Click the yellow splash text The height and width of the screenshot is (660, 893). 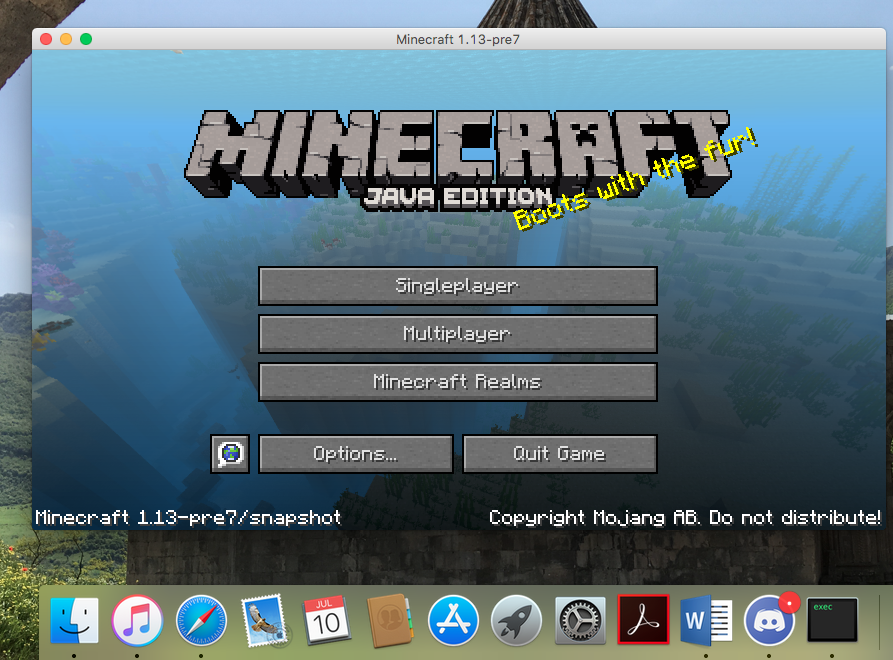click(x=637, y=178)
